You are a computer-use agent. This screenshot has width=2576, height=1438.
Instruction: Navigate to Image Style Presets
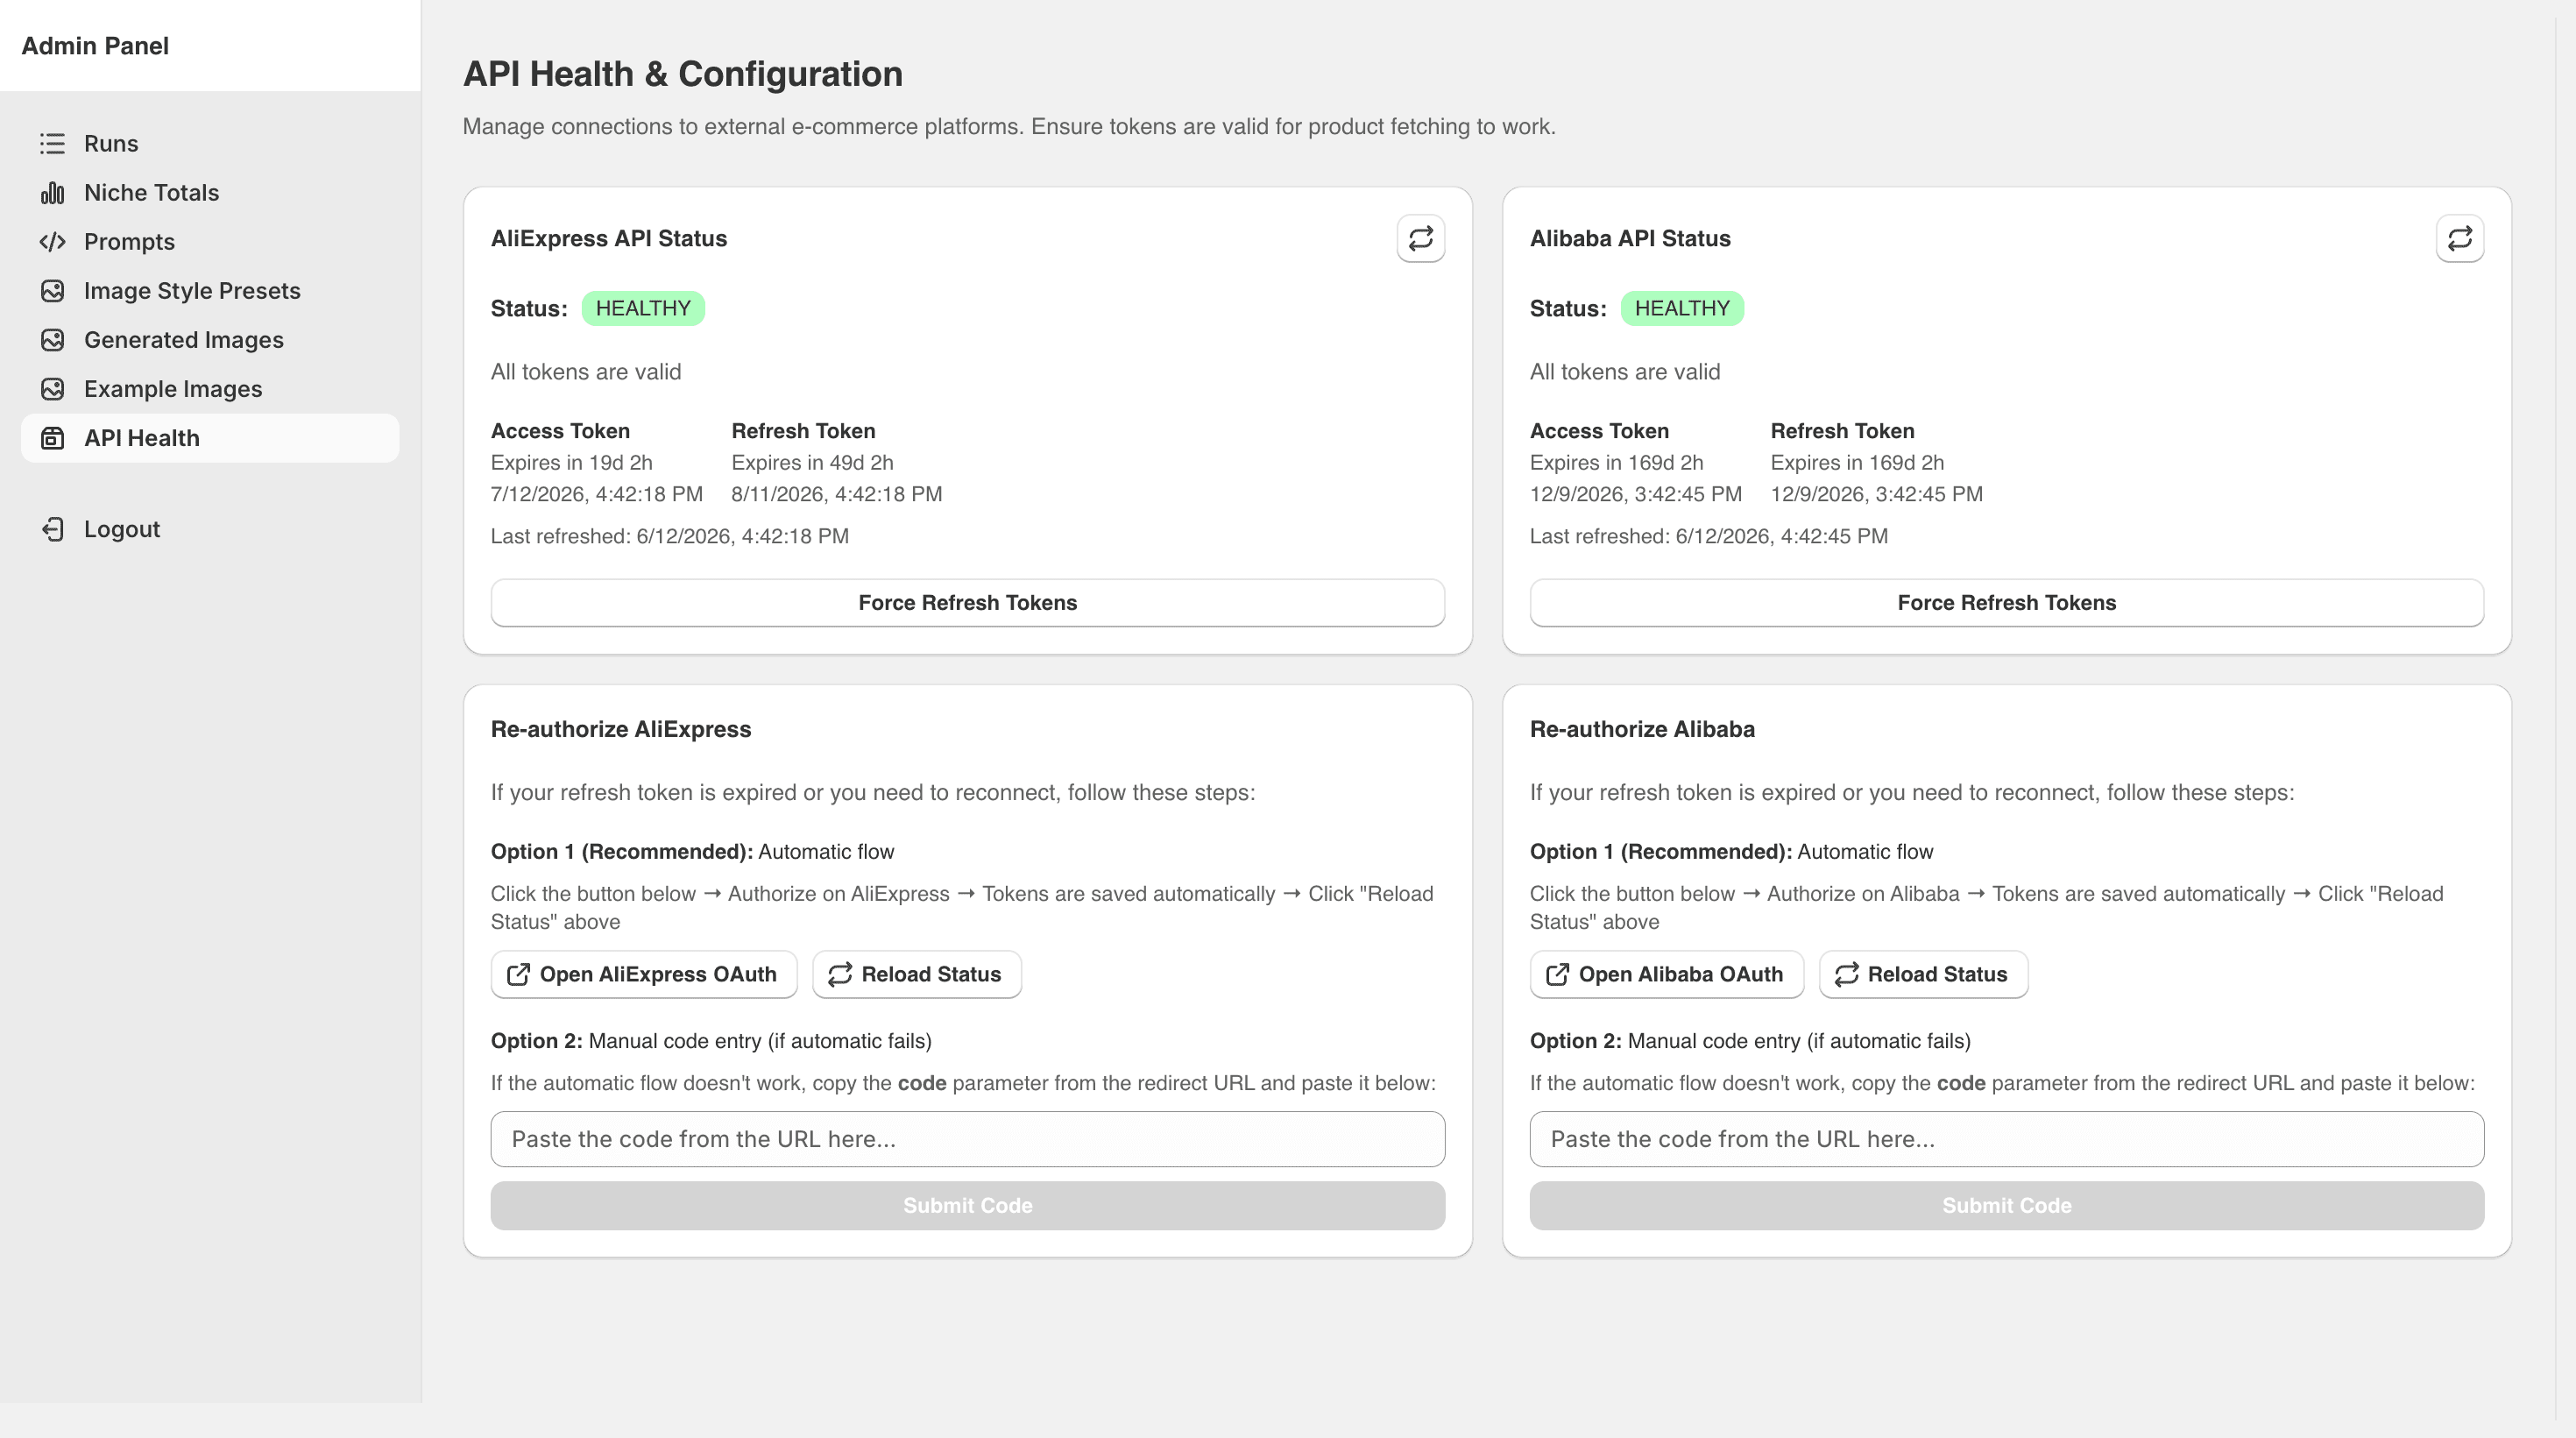210,290
